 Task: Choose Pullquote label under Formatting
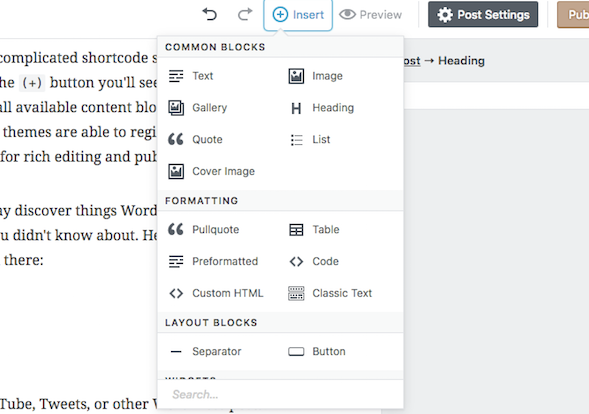click(216, 230)
